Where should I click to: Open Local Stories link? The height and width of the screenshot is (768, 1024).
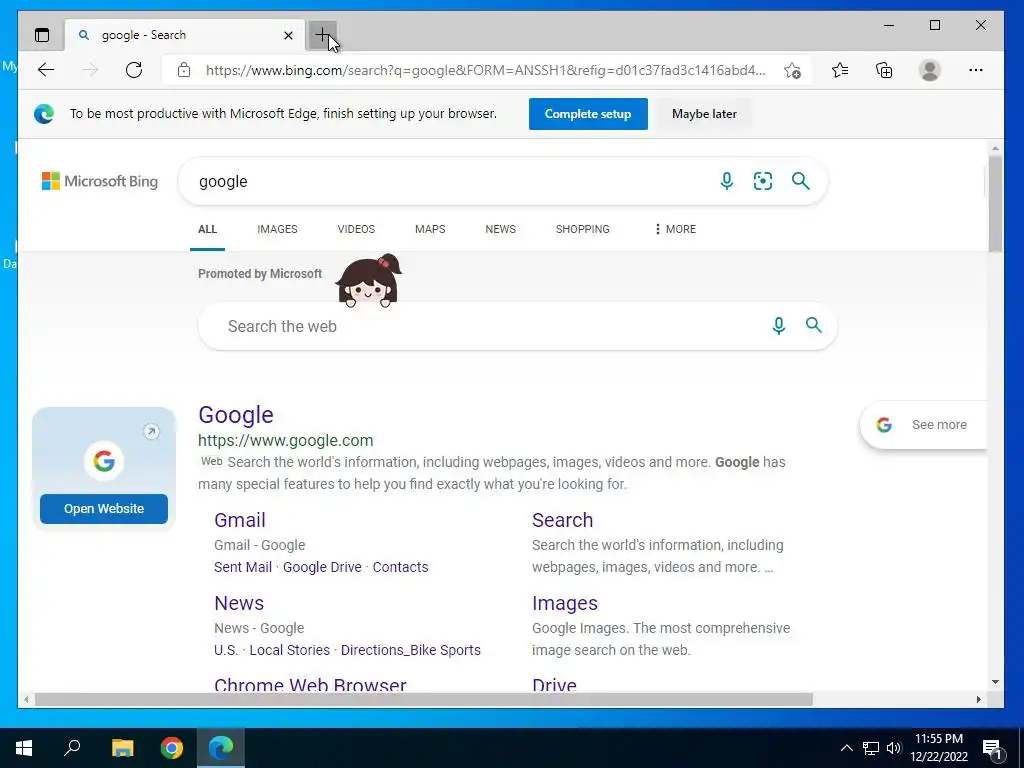pyautogui.click(x=289, y=650)
